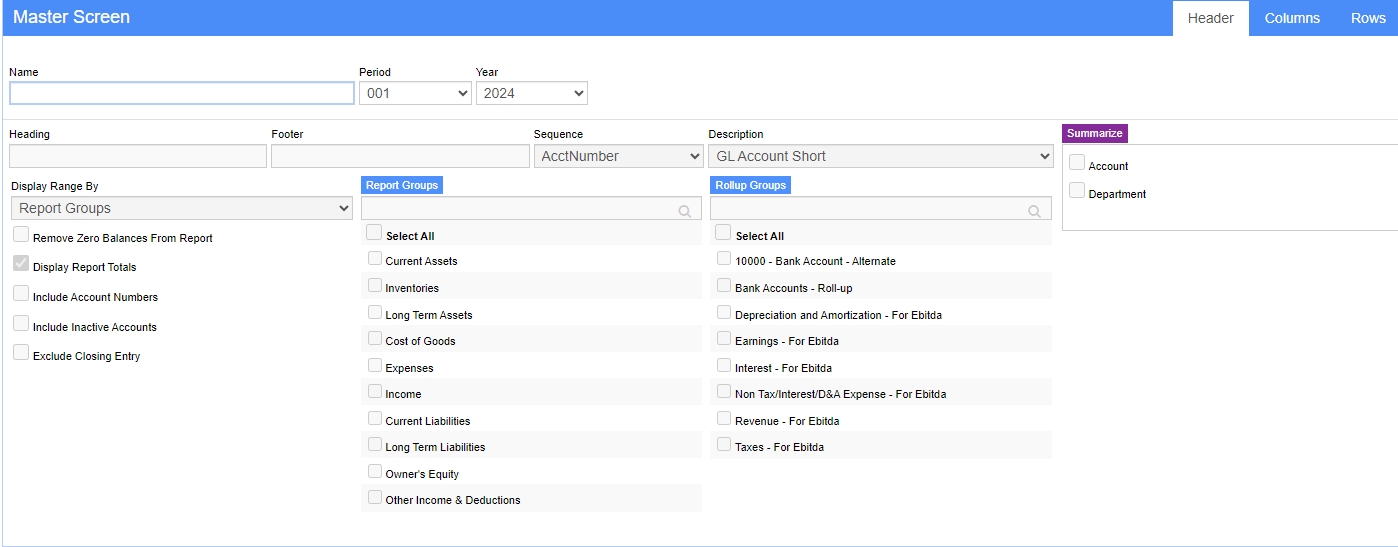Screen dimensions: 1398x547
Task: Switch to the Rows tab
Action: point(1368,18)
